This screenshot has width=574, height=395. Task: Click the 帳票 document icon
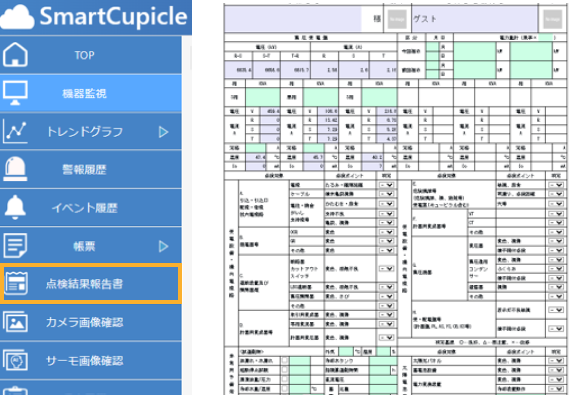pyautogui.click(x=15, y=246)
